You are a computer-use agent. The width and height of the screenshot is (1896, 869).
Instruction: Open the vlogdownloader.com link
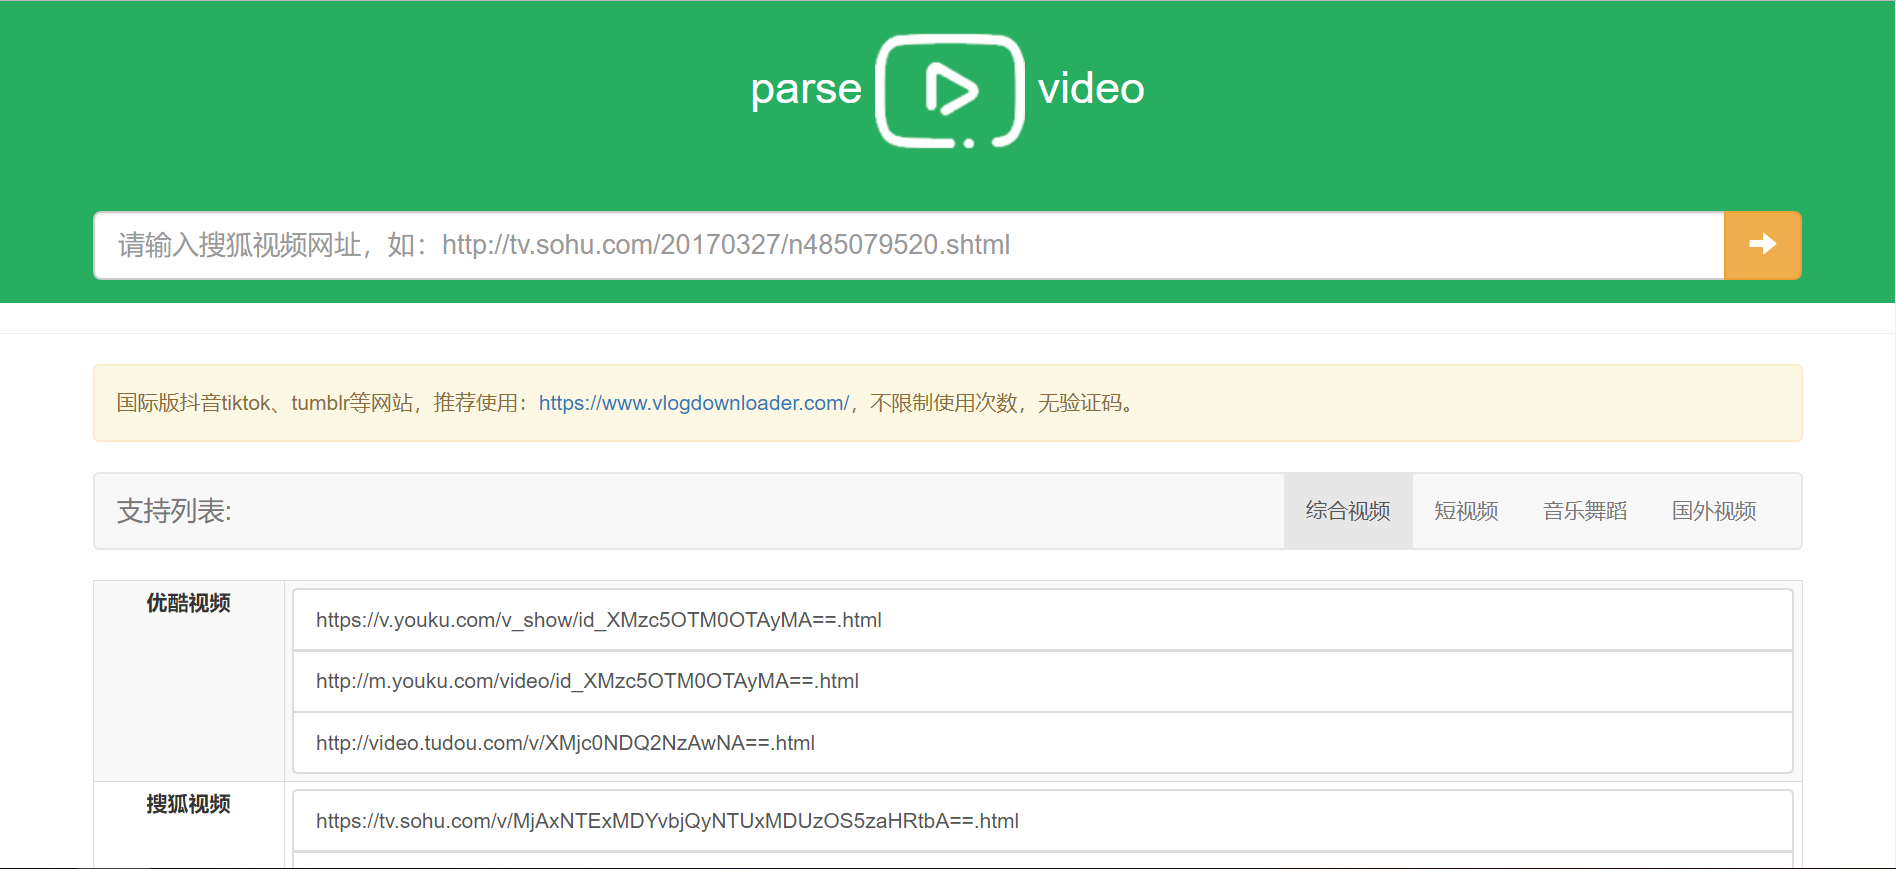694,403
